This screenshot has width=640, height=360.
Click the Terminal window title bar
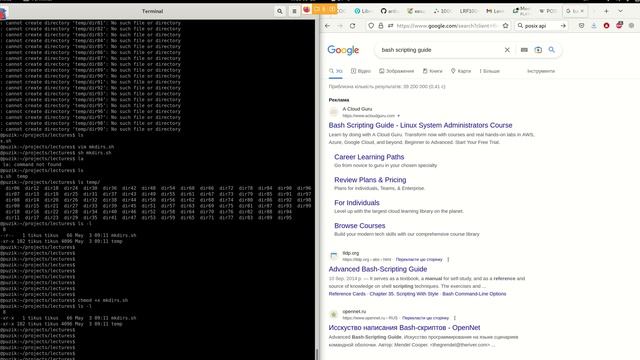point(152,11)
